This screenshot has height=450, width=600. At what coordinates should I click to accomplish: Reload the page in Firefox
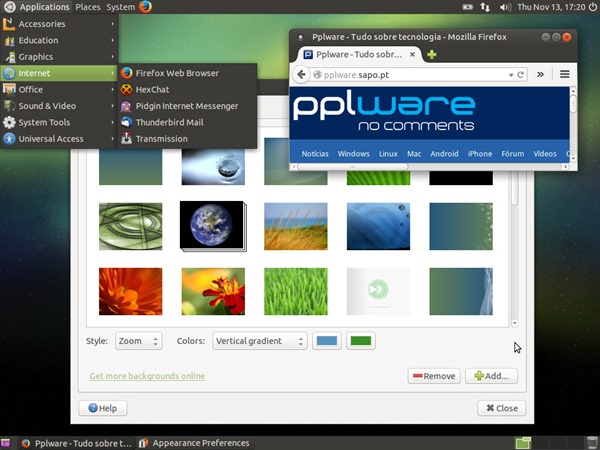(520, 75)
